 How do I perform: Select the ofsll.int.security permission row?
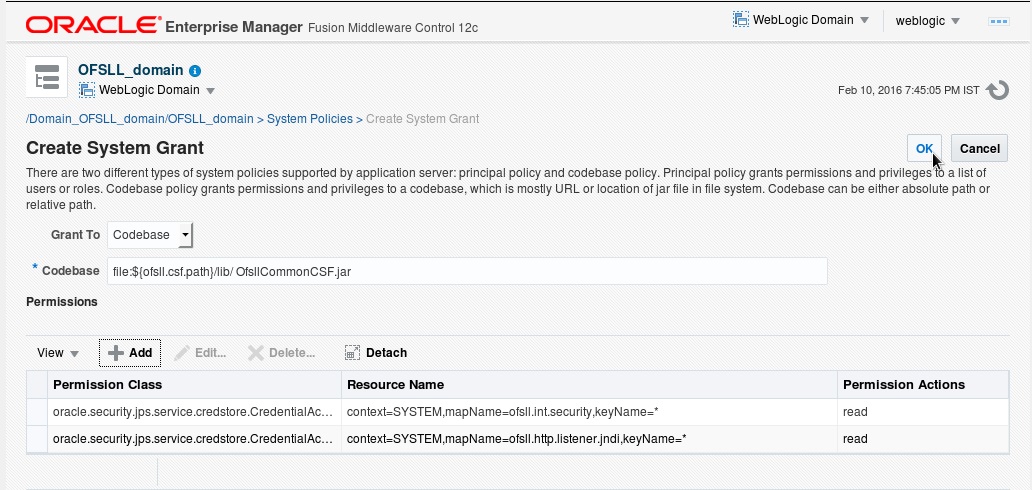pos(517,412)
